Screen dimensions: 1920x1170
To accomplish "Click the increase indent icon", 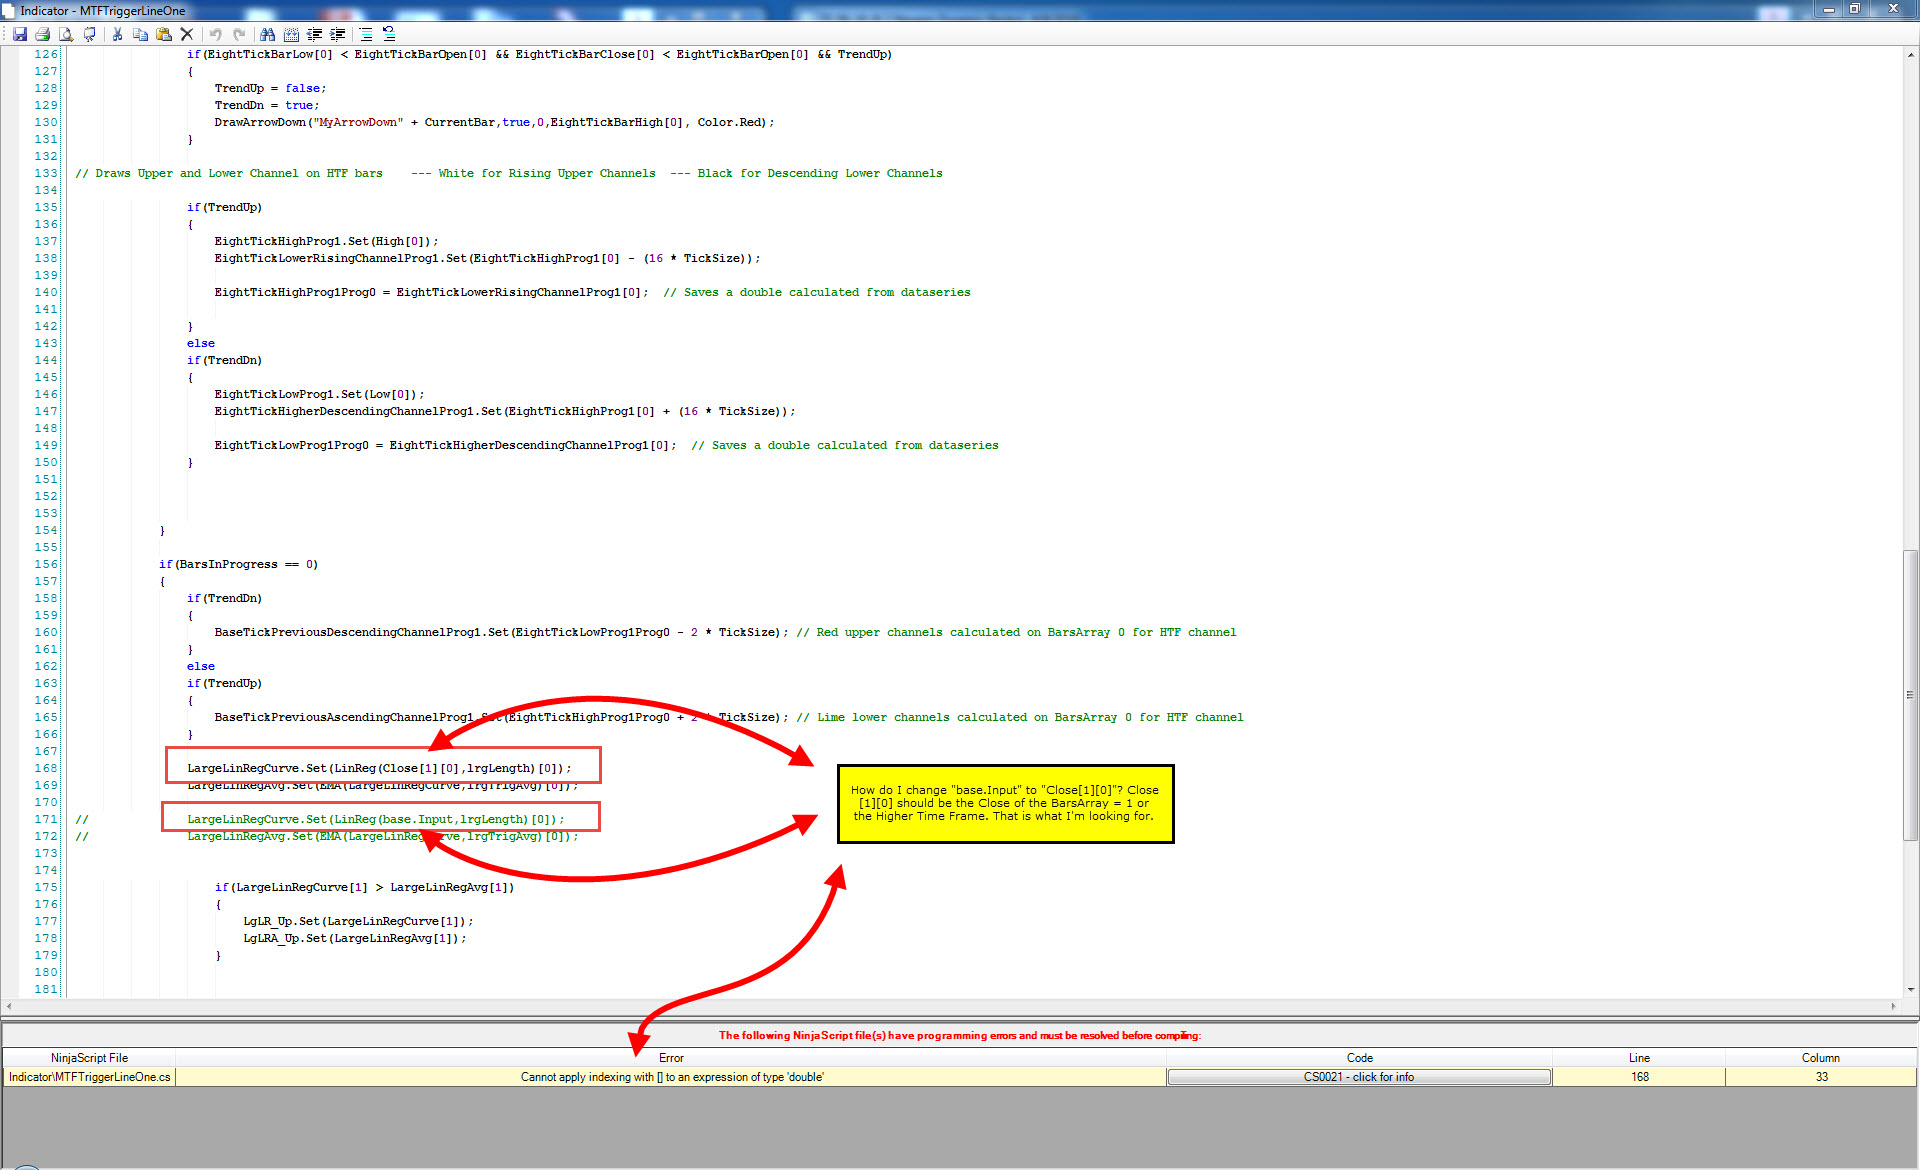I will tap(338, 34).
